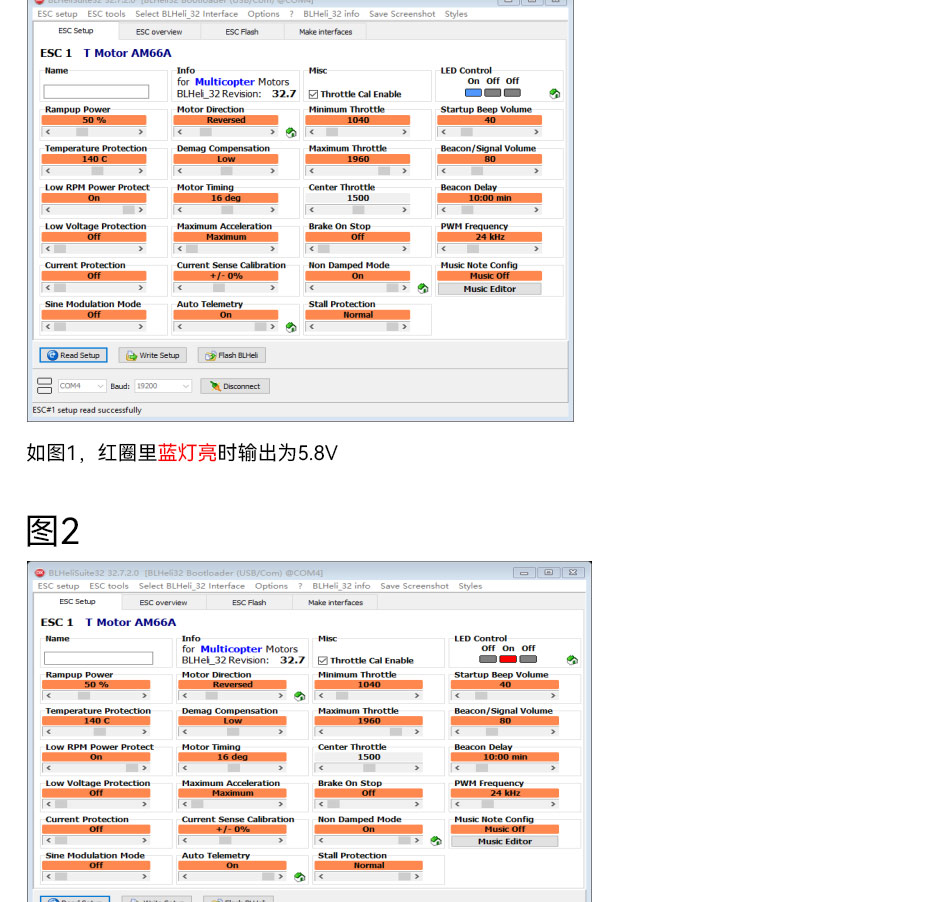Click the Disconnect button
The height and width of the screenshot is (902, 940).
click(x=234, y=386)
